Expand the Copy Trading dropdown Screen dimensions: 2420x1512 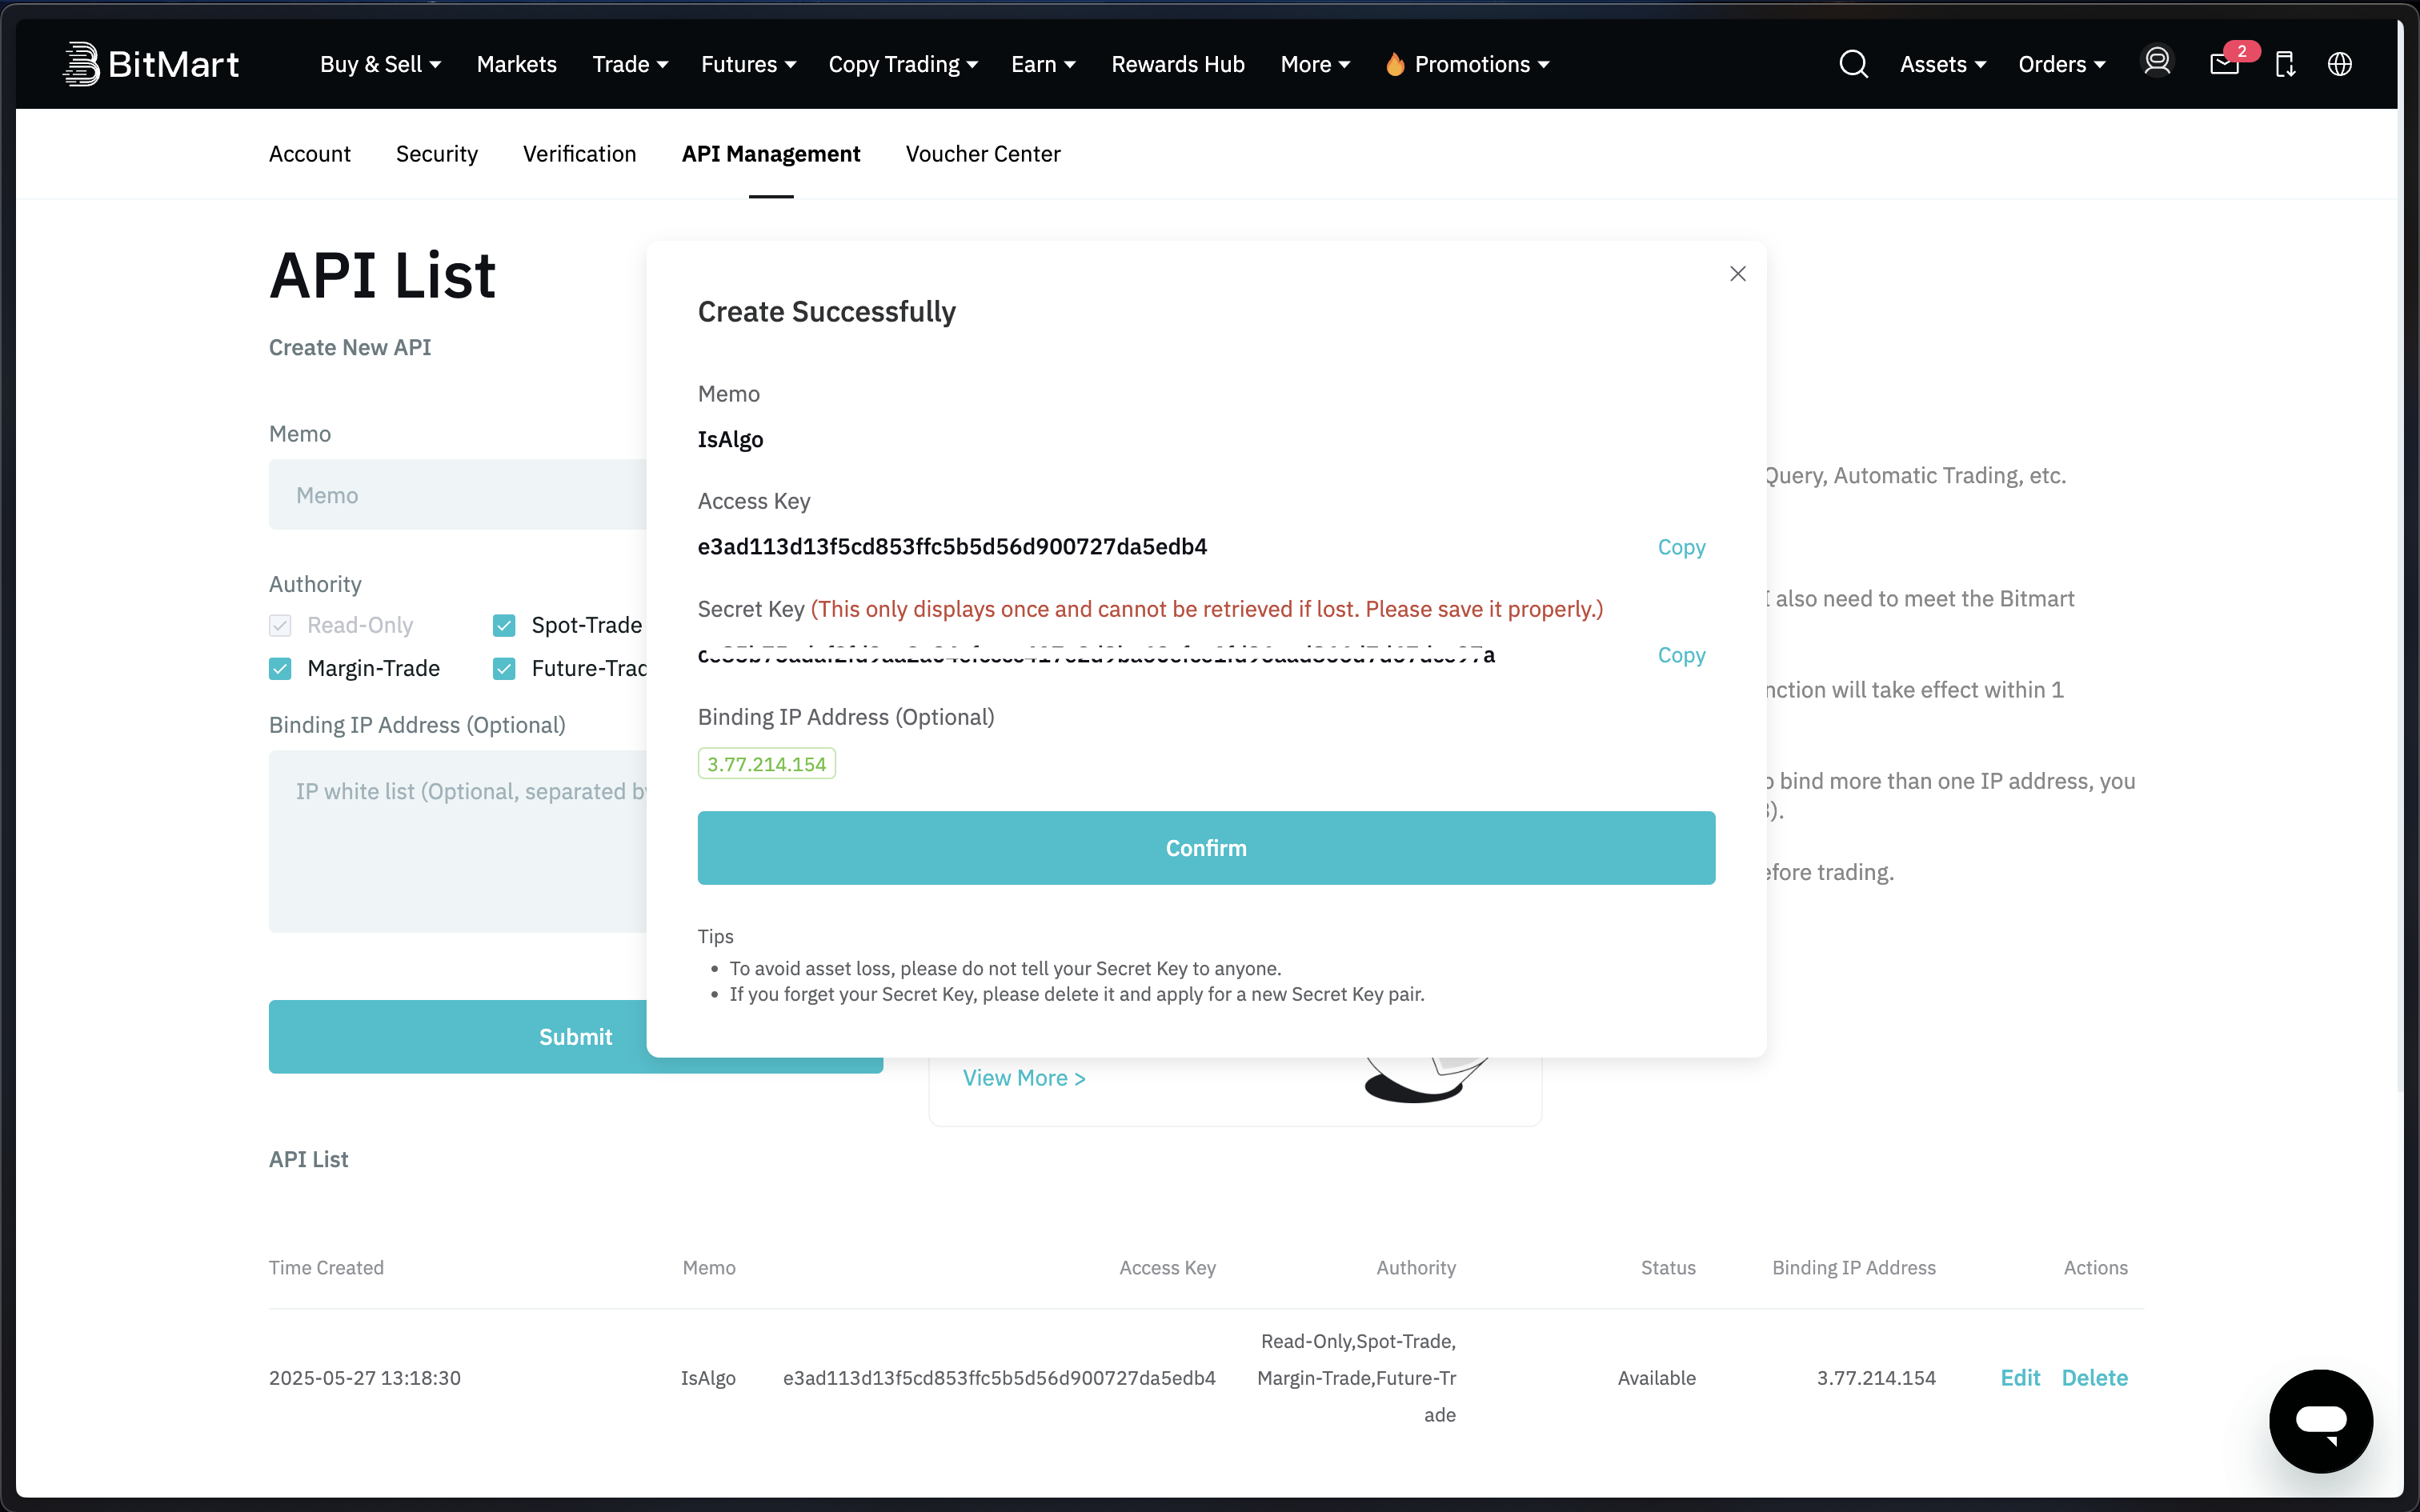click(903, 64)
